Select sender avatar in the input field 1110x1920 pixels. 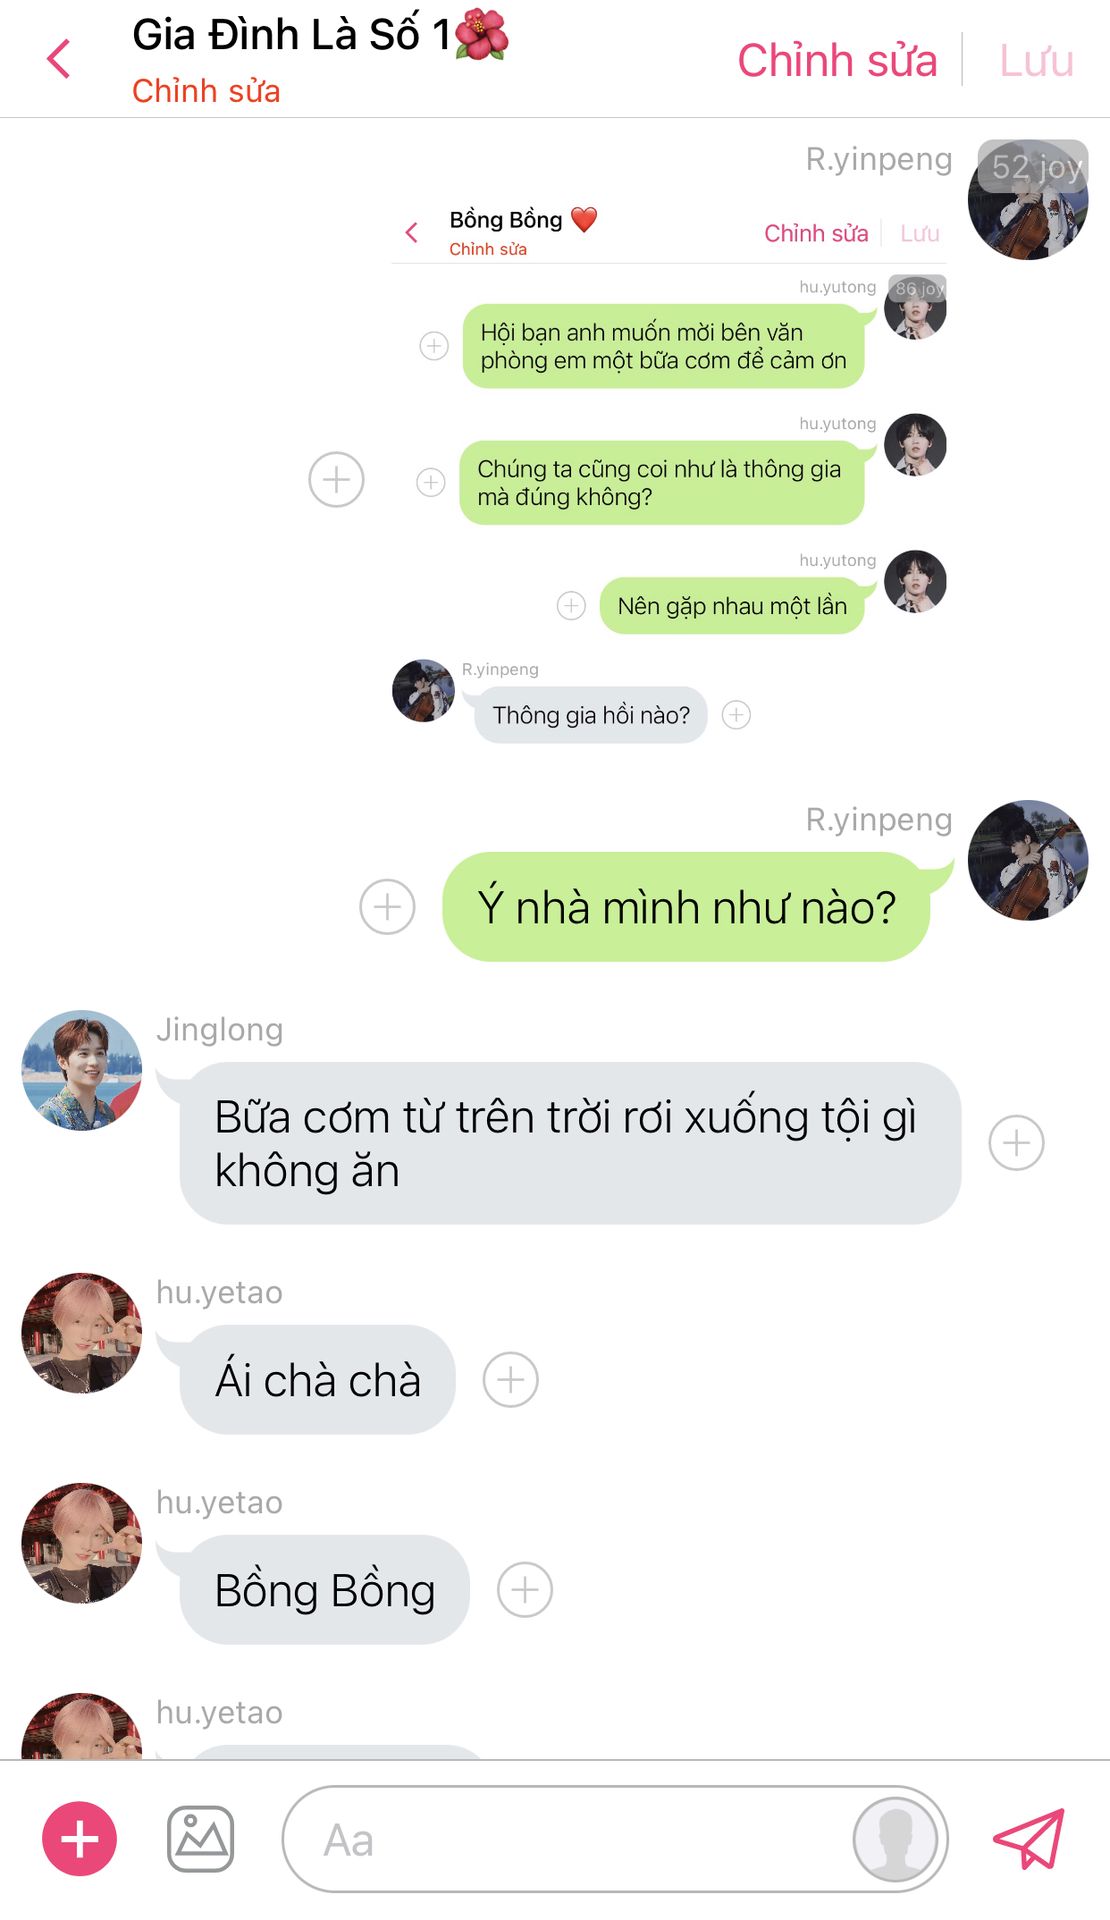point(896,1839)
